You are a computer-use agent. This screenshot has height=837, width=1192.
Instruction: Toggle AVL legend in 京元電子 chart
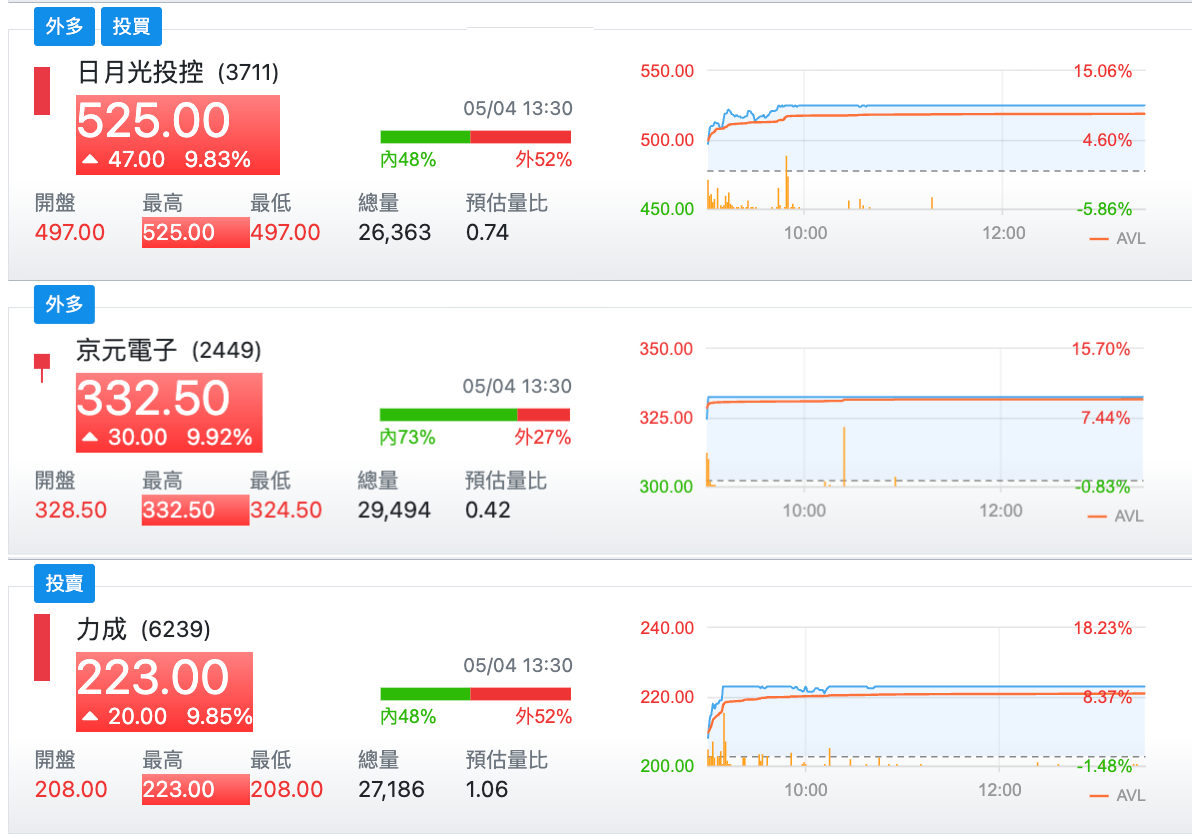[1115, 516]
